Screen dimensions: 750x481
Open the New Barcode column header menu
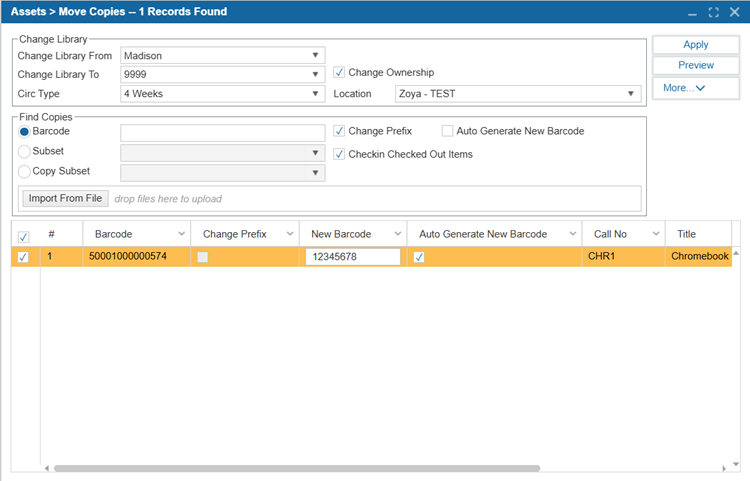397,234
